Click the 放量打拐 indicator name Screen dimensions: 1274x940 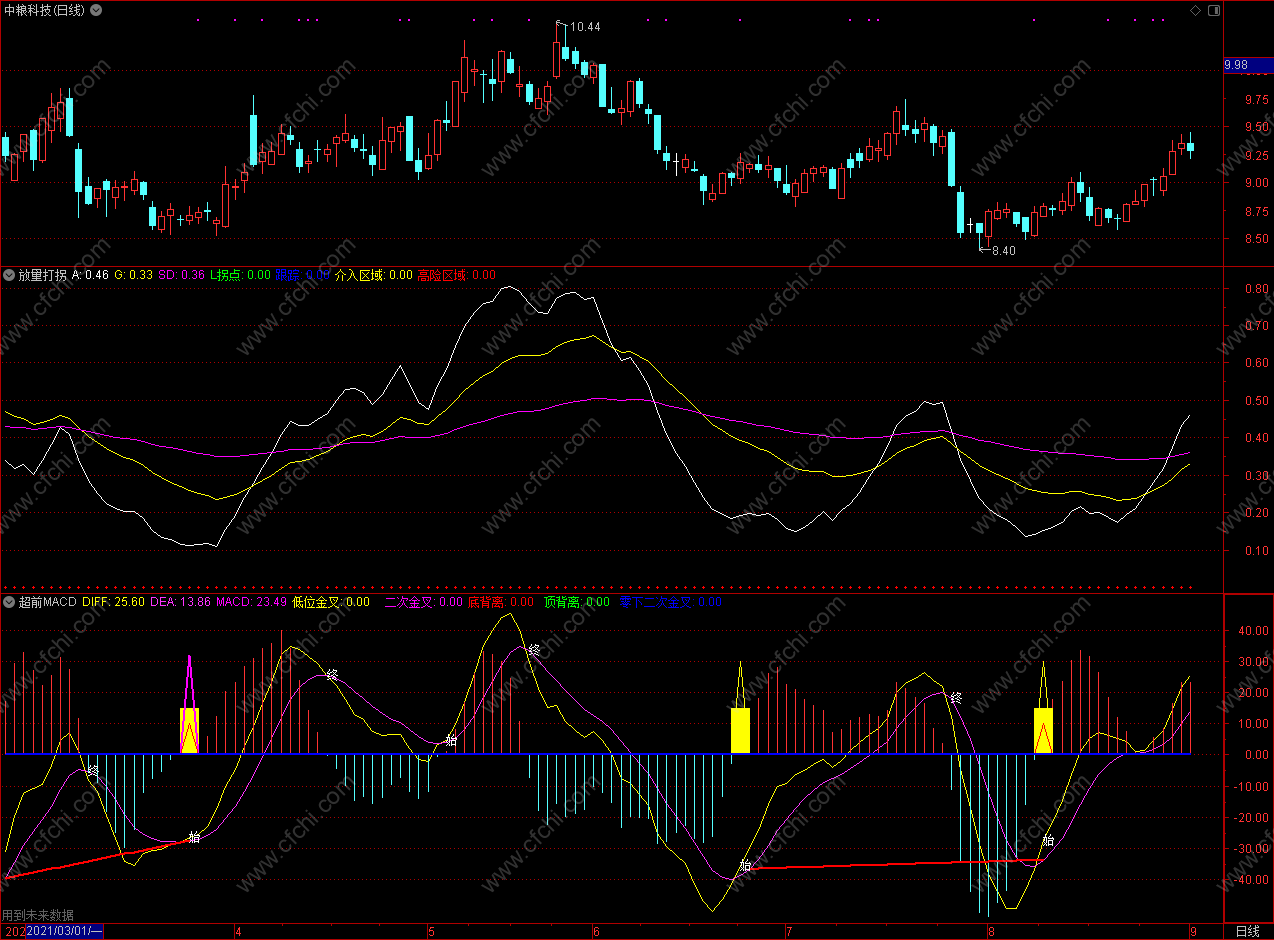[x=43, y=275]
